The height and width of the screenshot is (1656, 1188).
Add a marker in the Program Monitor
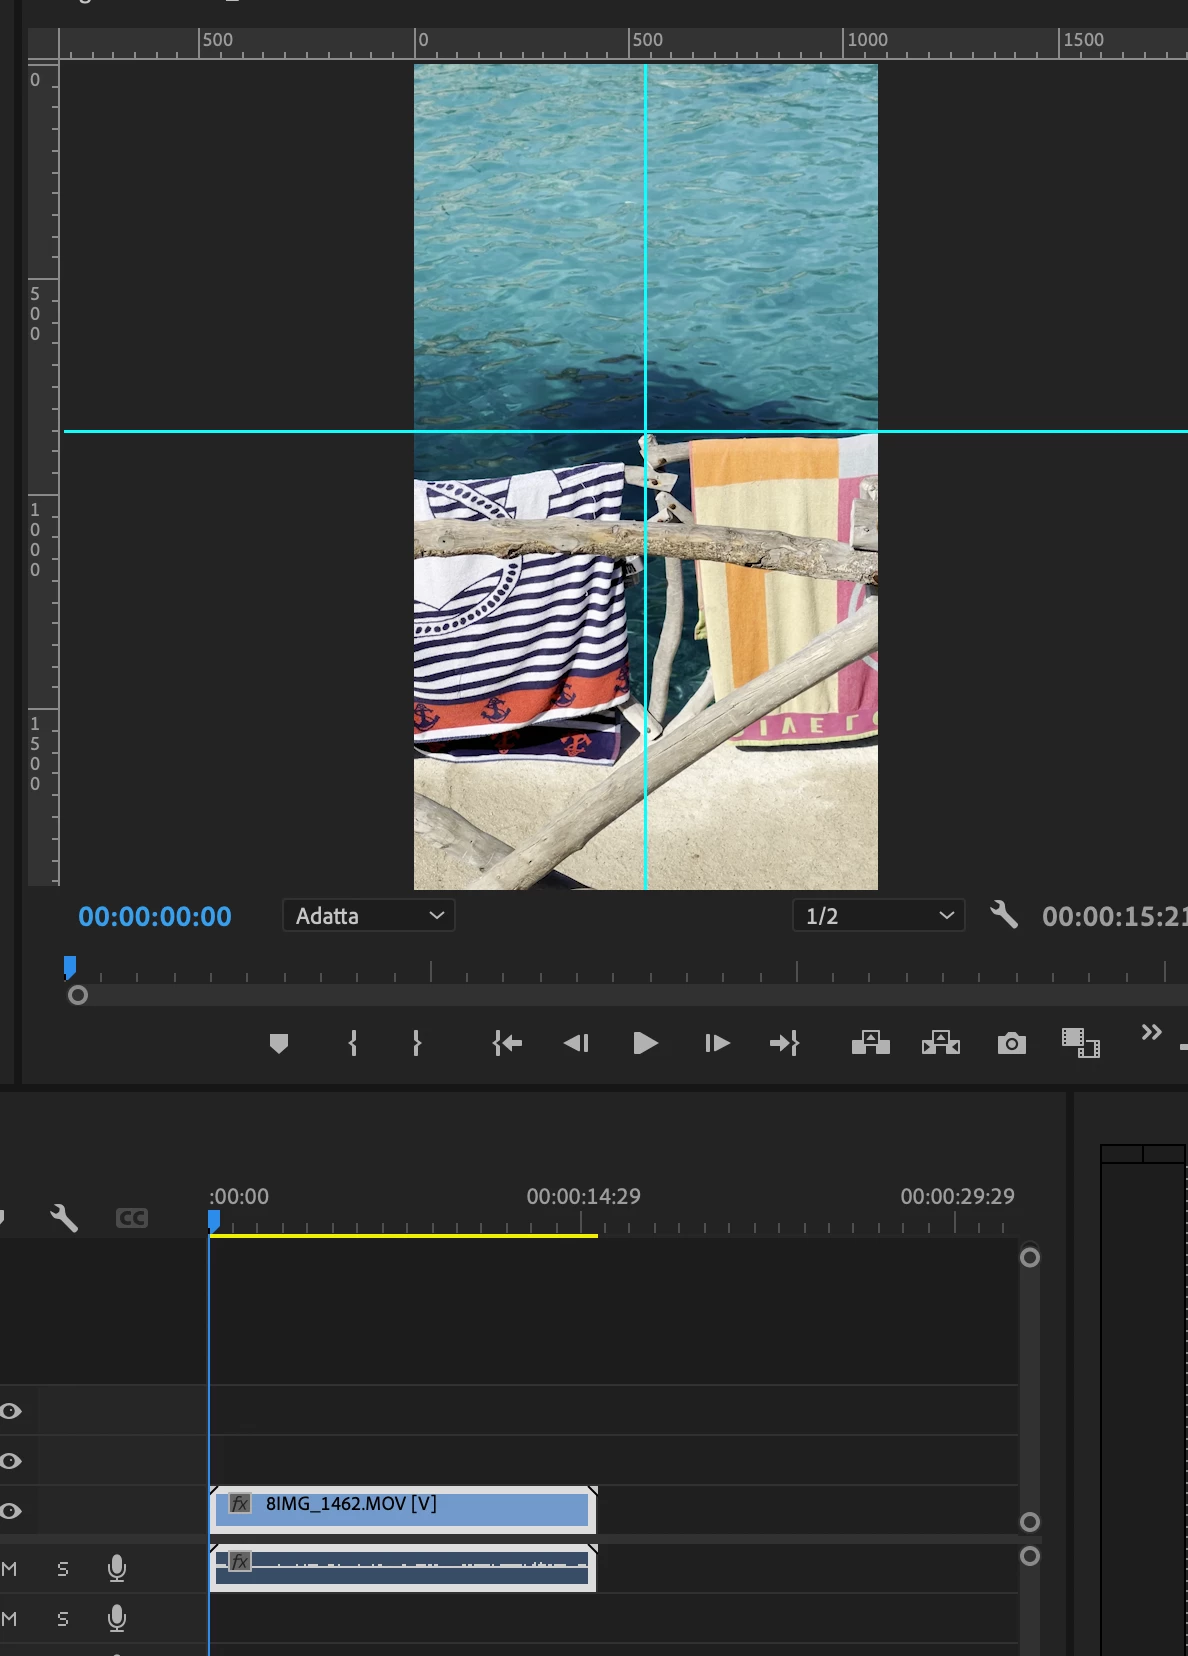tap(279, 1044)
